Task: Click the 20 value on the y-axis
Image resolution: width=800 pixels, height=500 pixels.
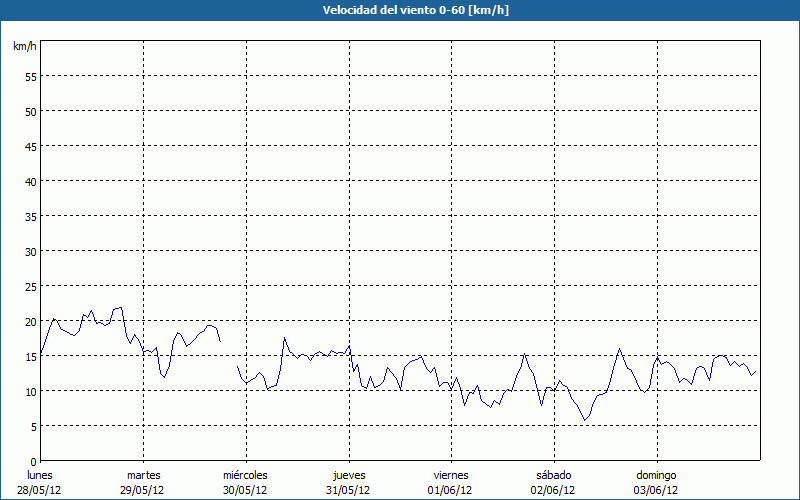Action: (30, 321)
